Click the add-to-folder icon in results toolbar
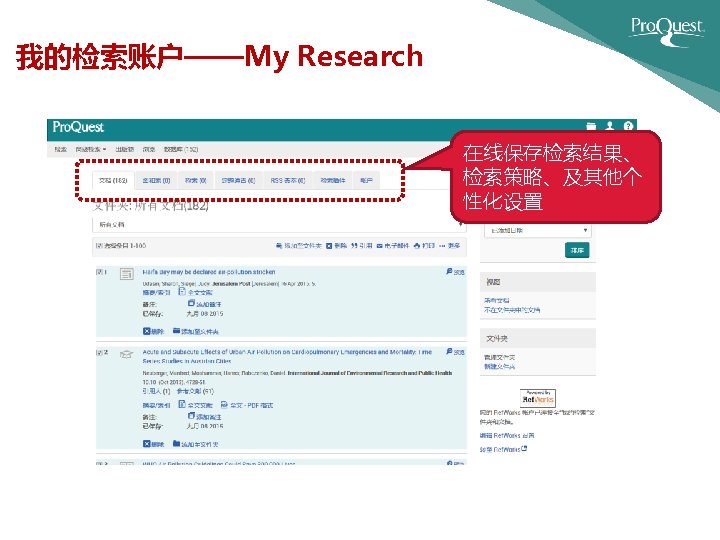 pos(279,246)
